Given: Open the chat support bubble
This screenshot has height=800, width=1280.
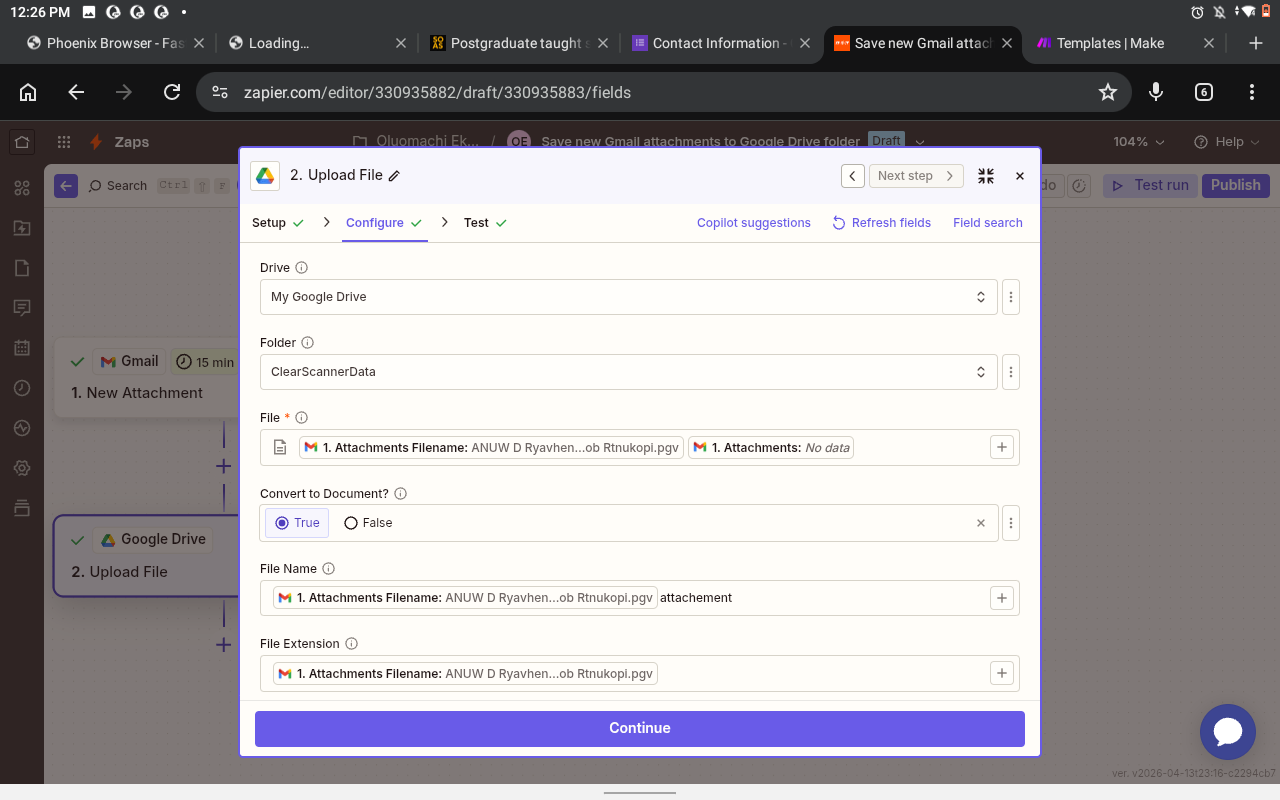Looking at the screenshot, I should tap(1227, 732).
